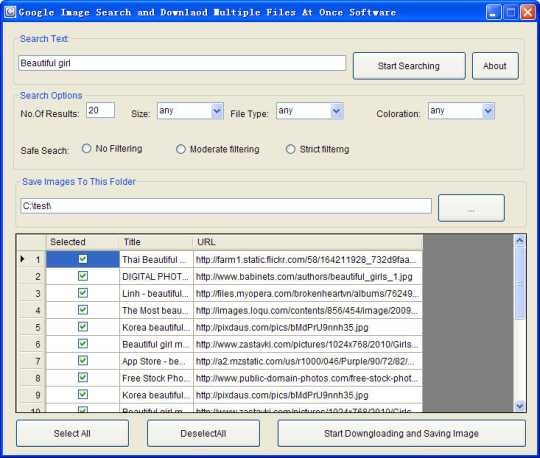Click the images.loqu.com URL cell
Screen dimensions: 540x458
click(x=308, y=310)
